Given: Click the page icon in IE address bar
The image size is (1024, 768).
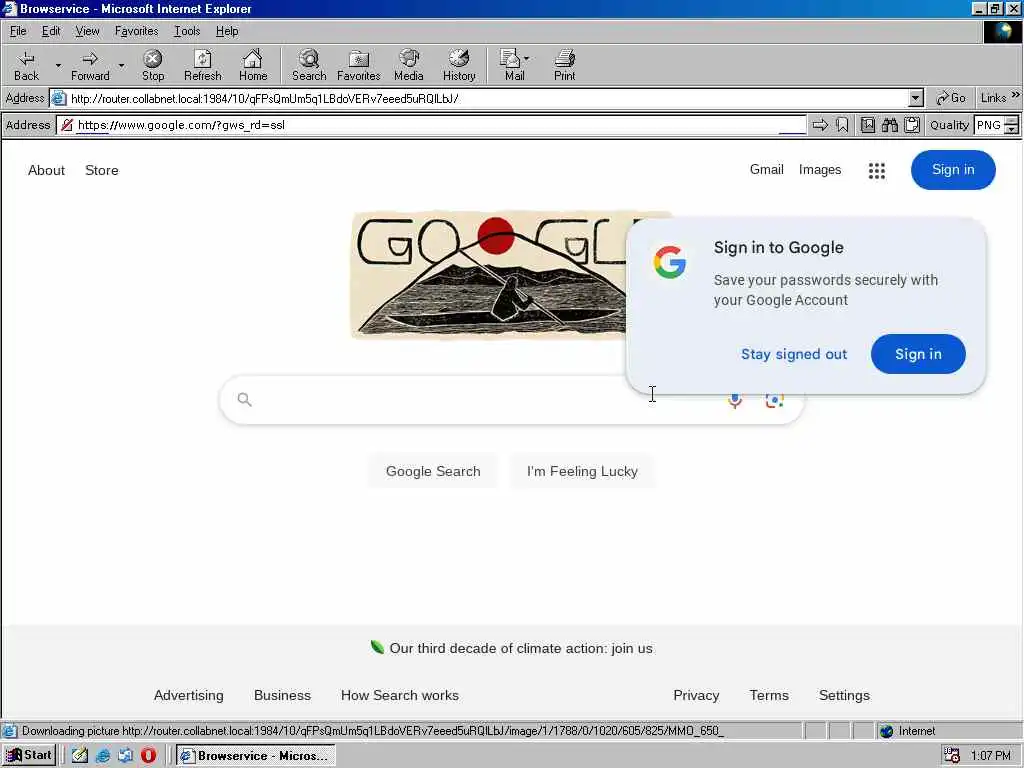Looking at the screenshot, I should coord(59,99).
